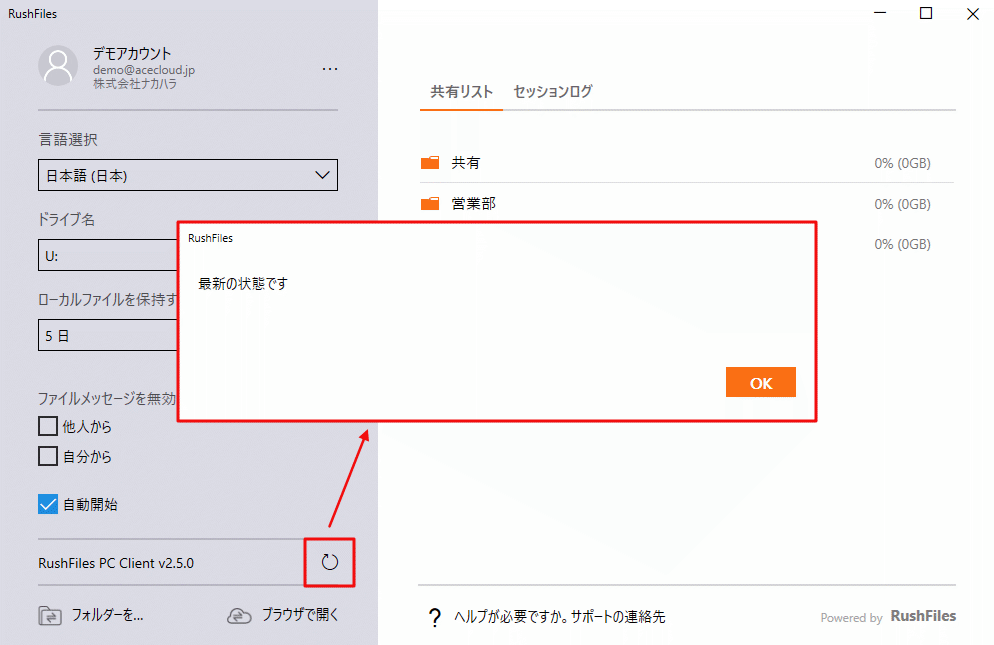994x645 pixels.
Task: Click the refresh update check icon
Action: coord(330,562)
